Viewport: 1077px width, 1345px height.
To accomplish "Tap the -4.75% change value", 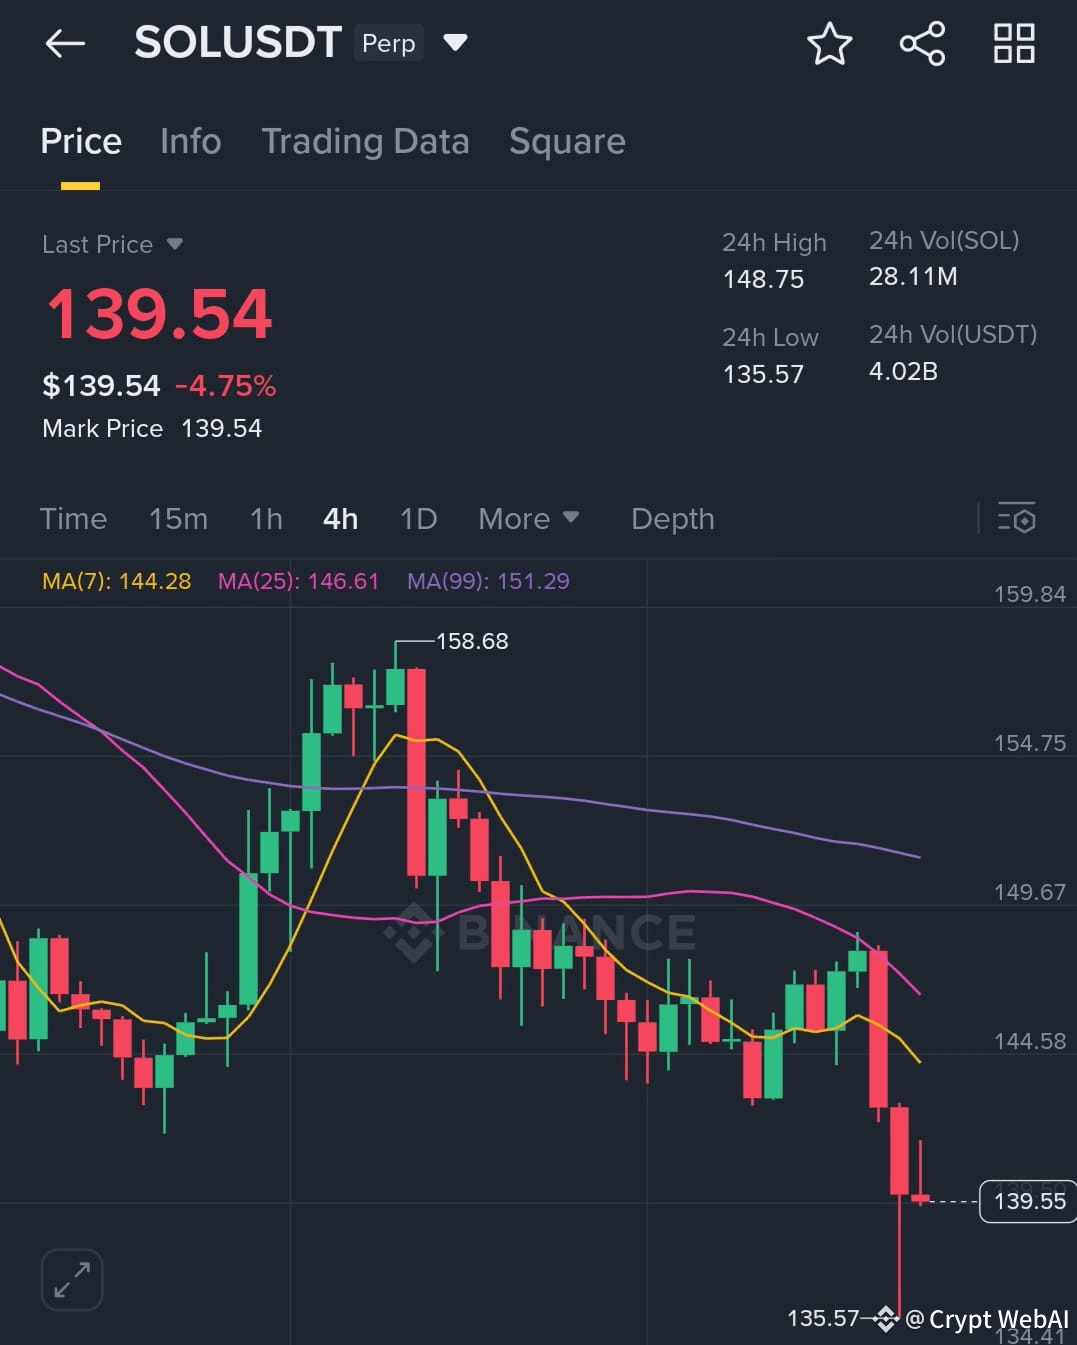I will point(225,385).
